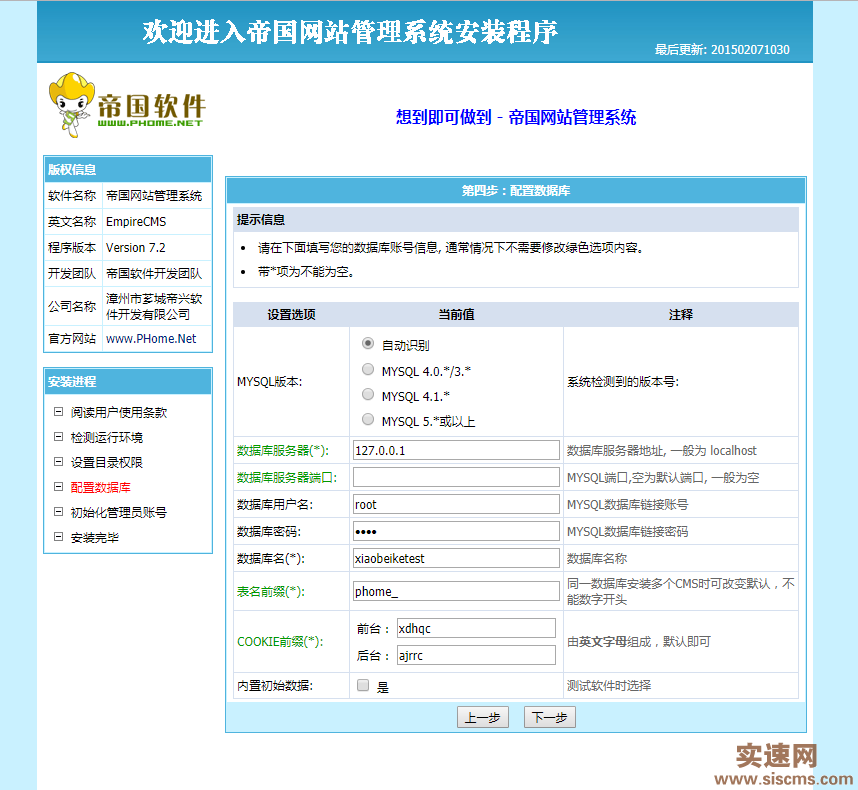Screen dimensions: 858x790
Task: Click the box icon beside 设置目录权限
Action: pos(59,462)
